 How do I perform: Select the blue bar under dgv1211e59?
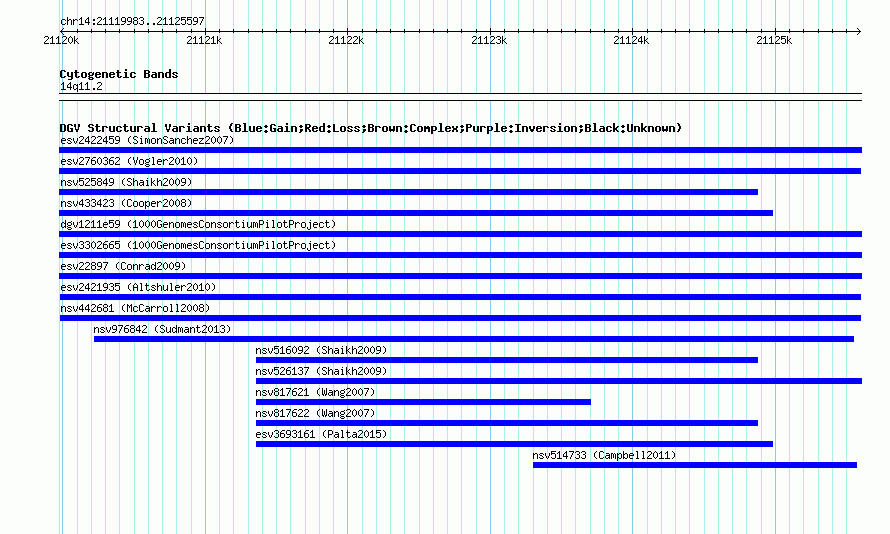460,234
